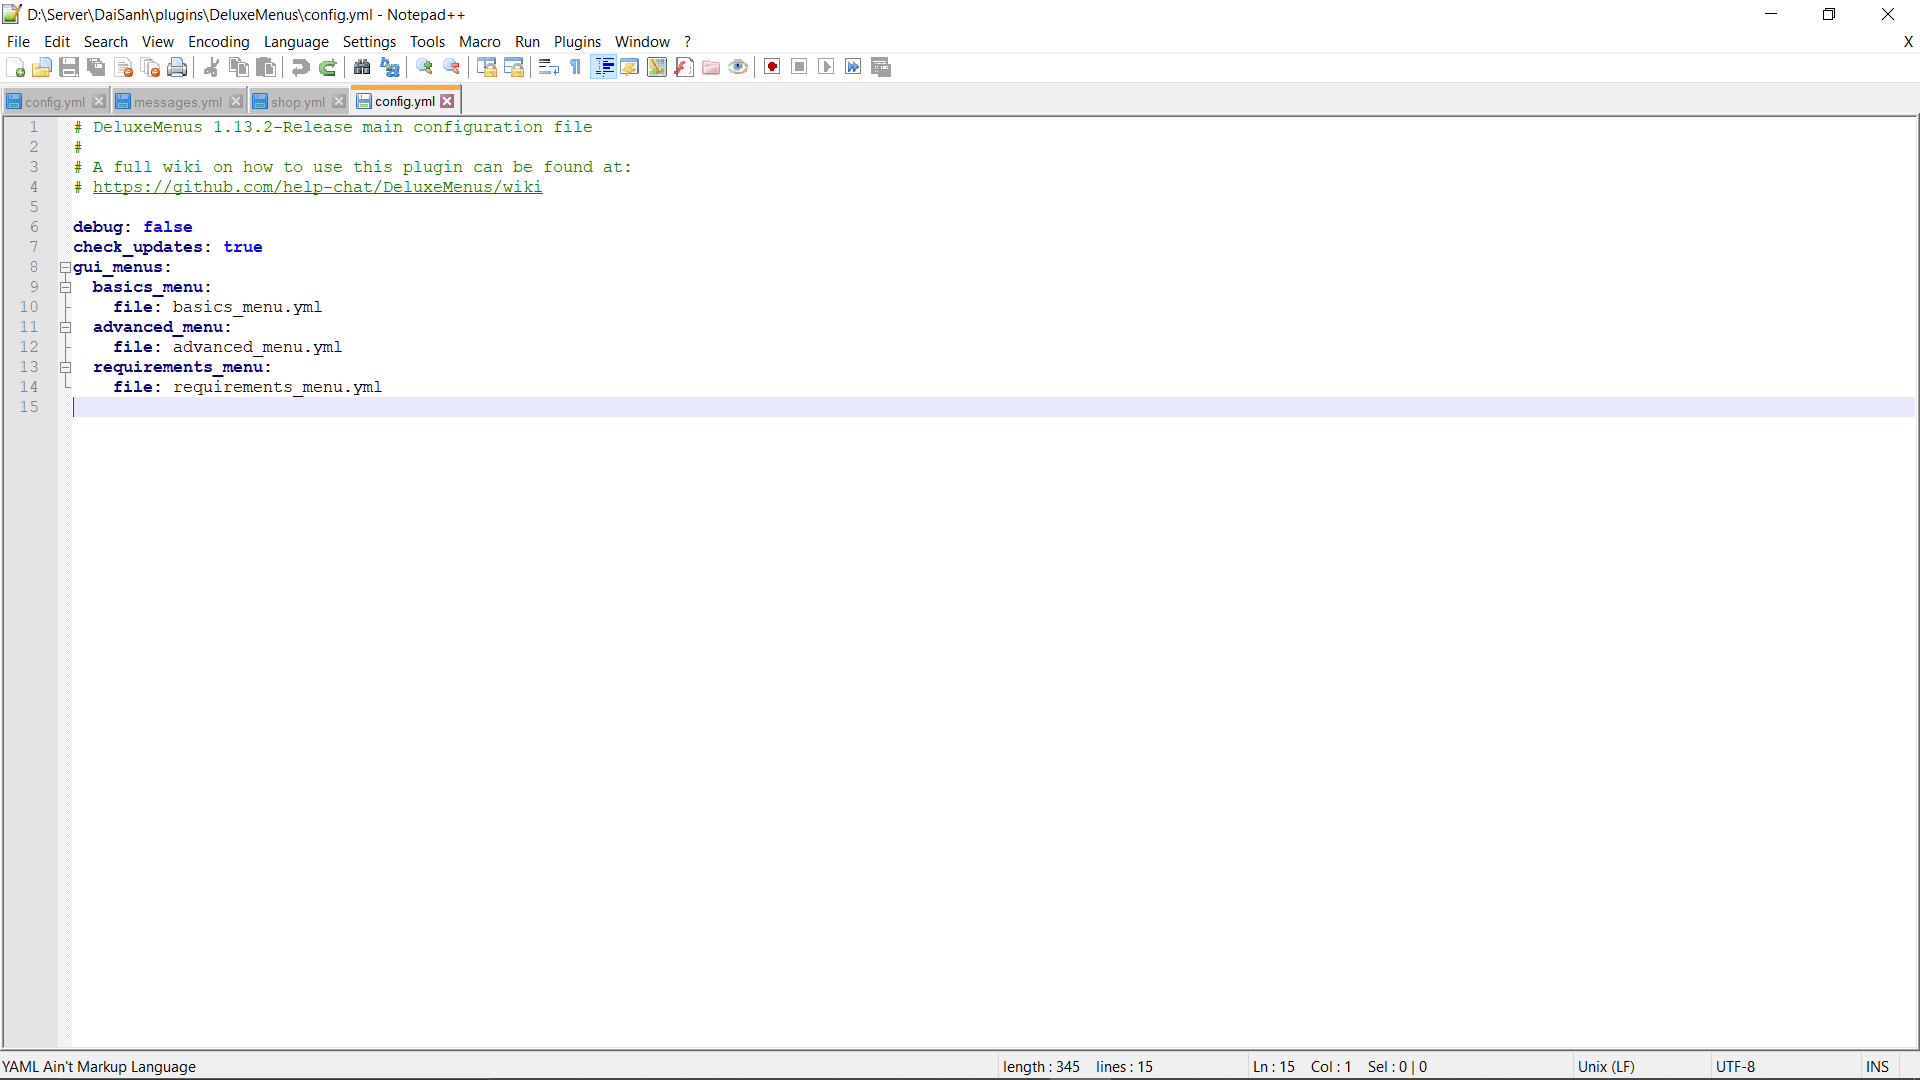
Task: Click the Monitoring eye icon
Action: (738, 67)
